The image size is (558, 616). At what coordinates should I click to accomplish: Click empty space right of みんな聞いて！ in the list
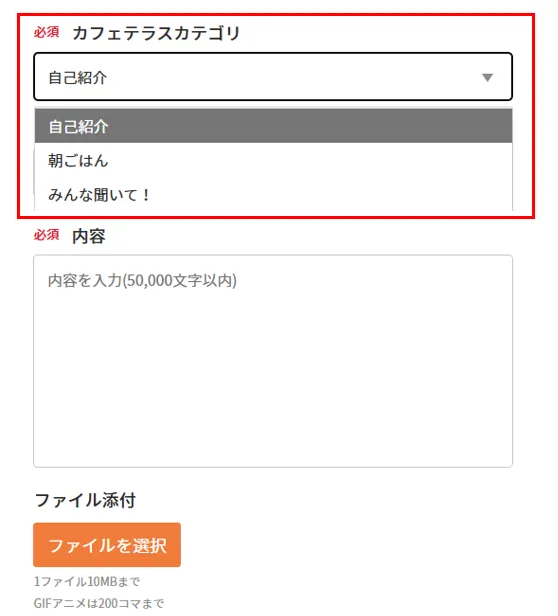[x=332, y=194]
